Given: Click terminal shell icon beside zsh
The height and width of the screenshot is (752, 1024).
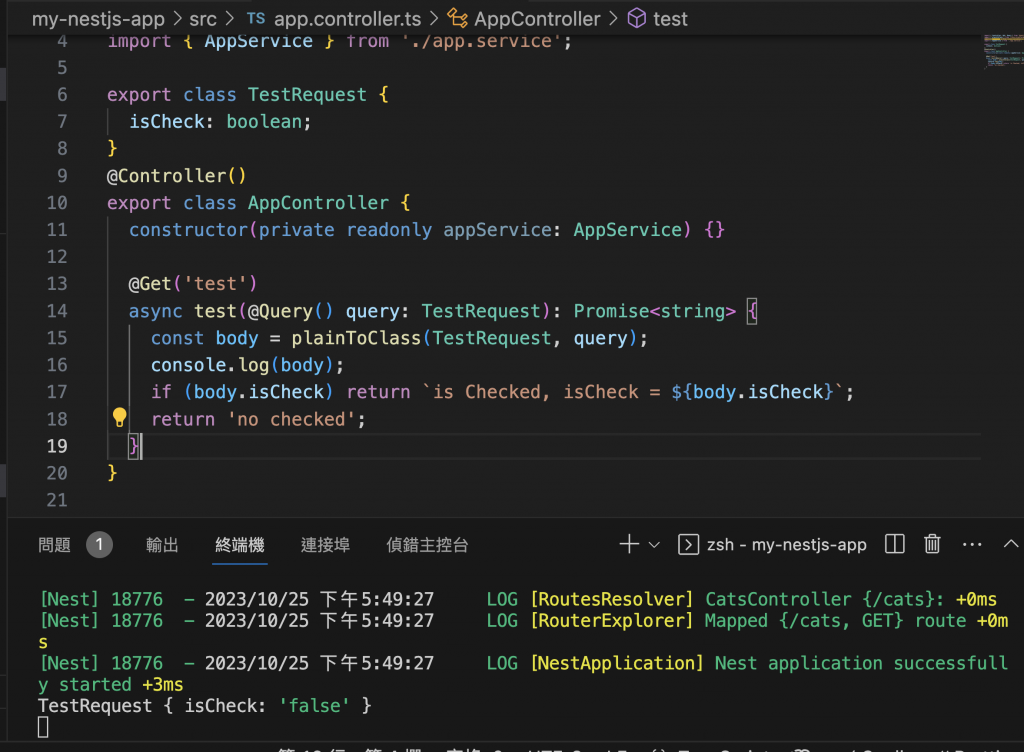Looking at the screenshot, I should tap(688, 544).
